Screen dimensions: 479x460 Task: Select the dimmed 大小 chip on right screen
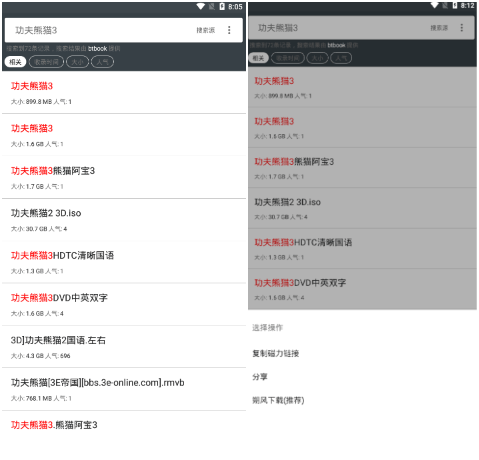[317, 58]
